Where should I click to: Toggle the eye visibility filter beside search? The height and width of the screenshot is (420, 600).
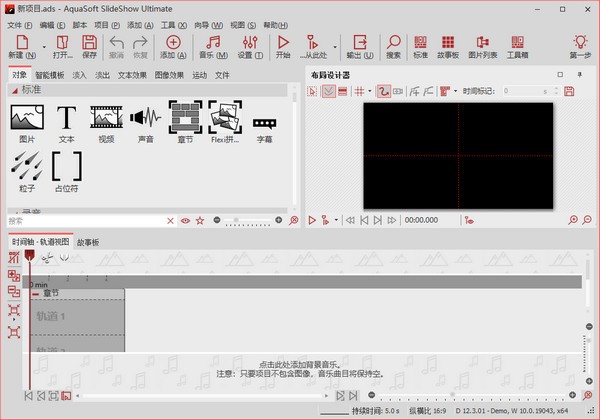tap(184, 219)
